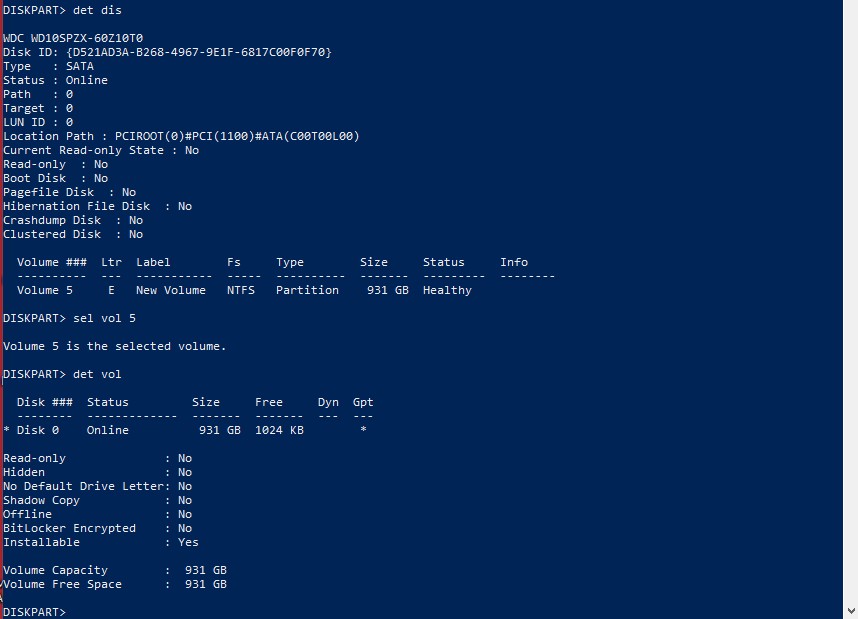
Task: Click the Healthy status in the volume row
Action: pos(447,290)
